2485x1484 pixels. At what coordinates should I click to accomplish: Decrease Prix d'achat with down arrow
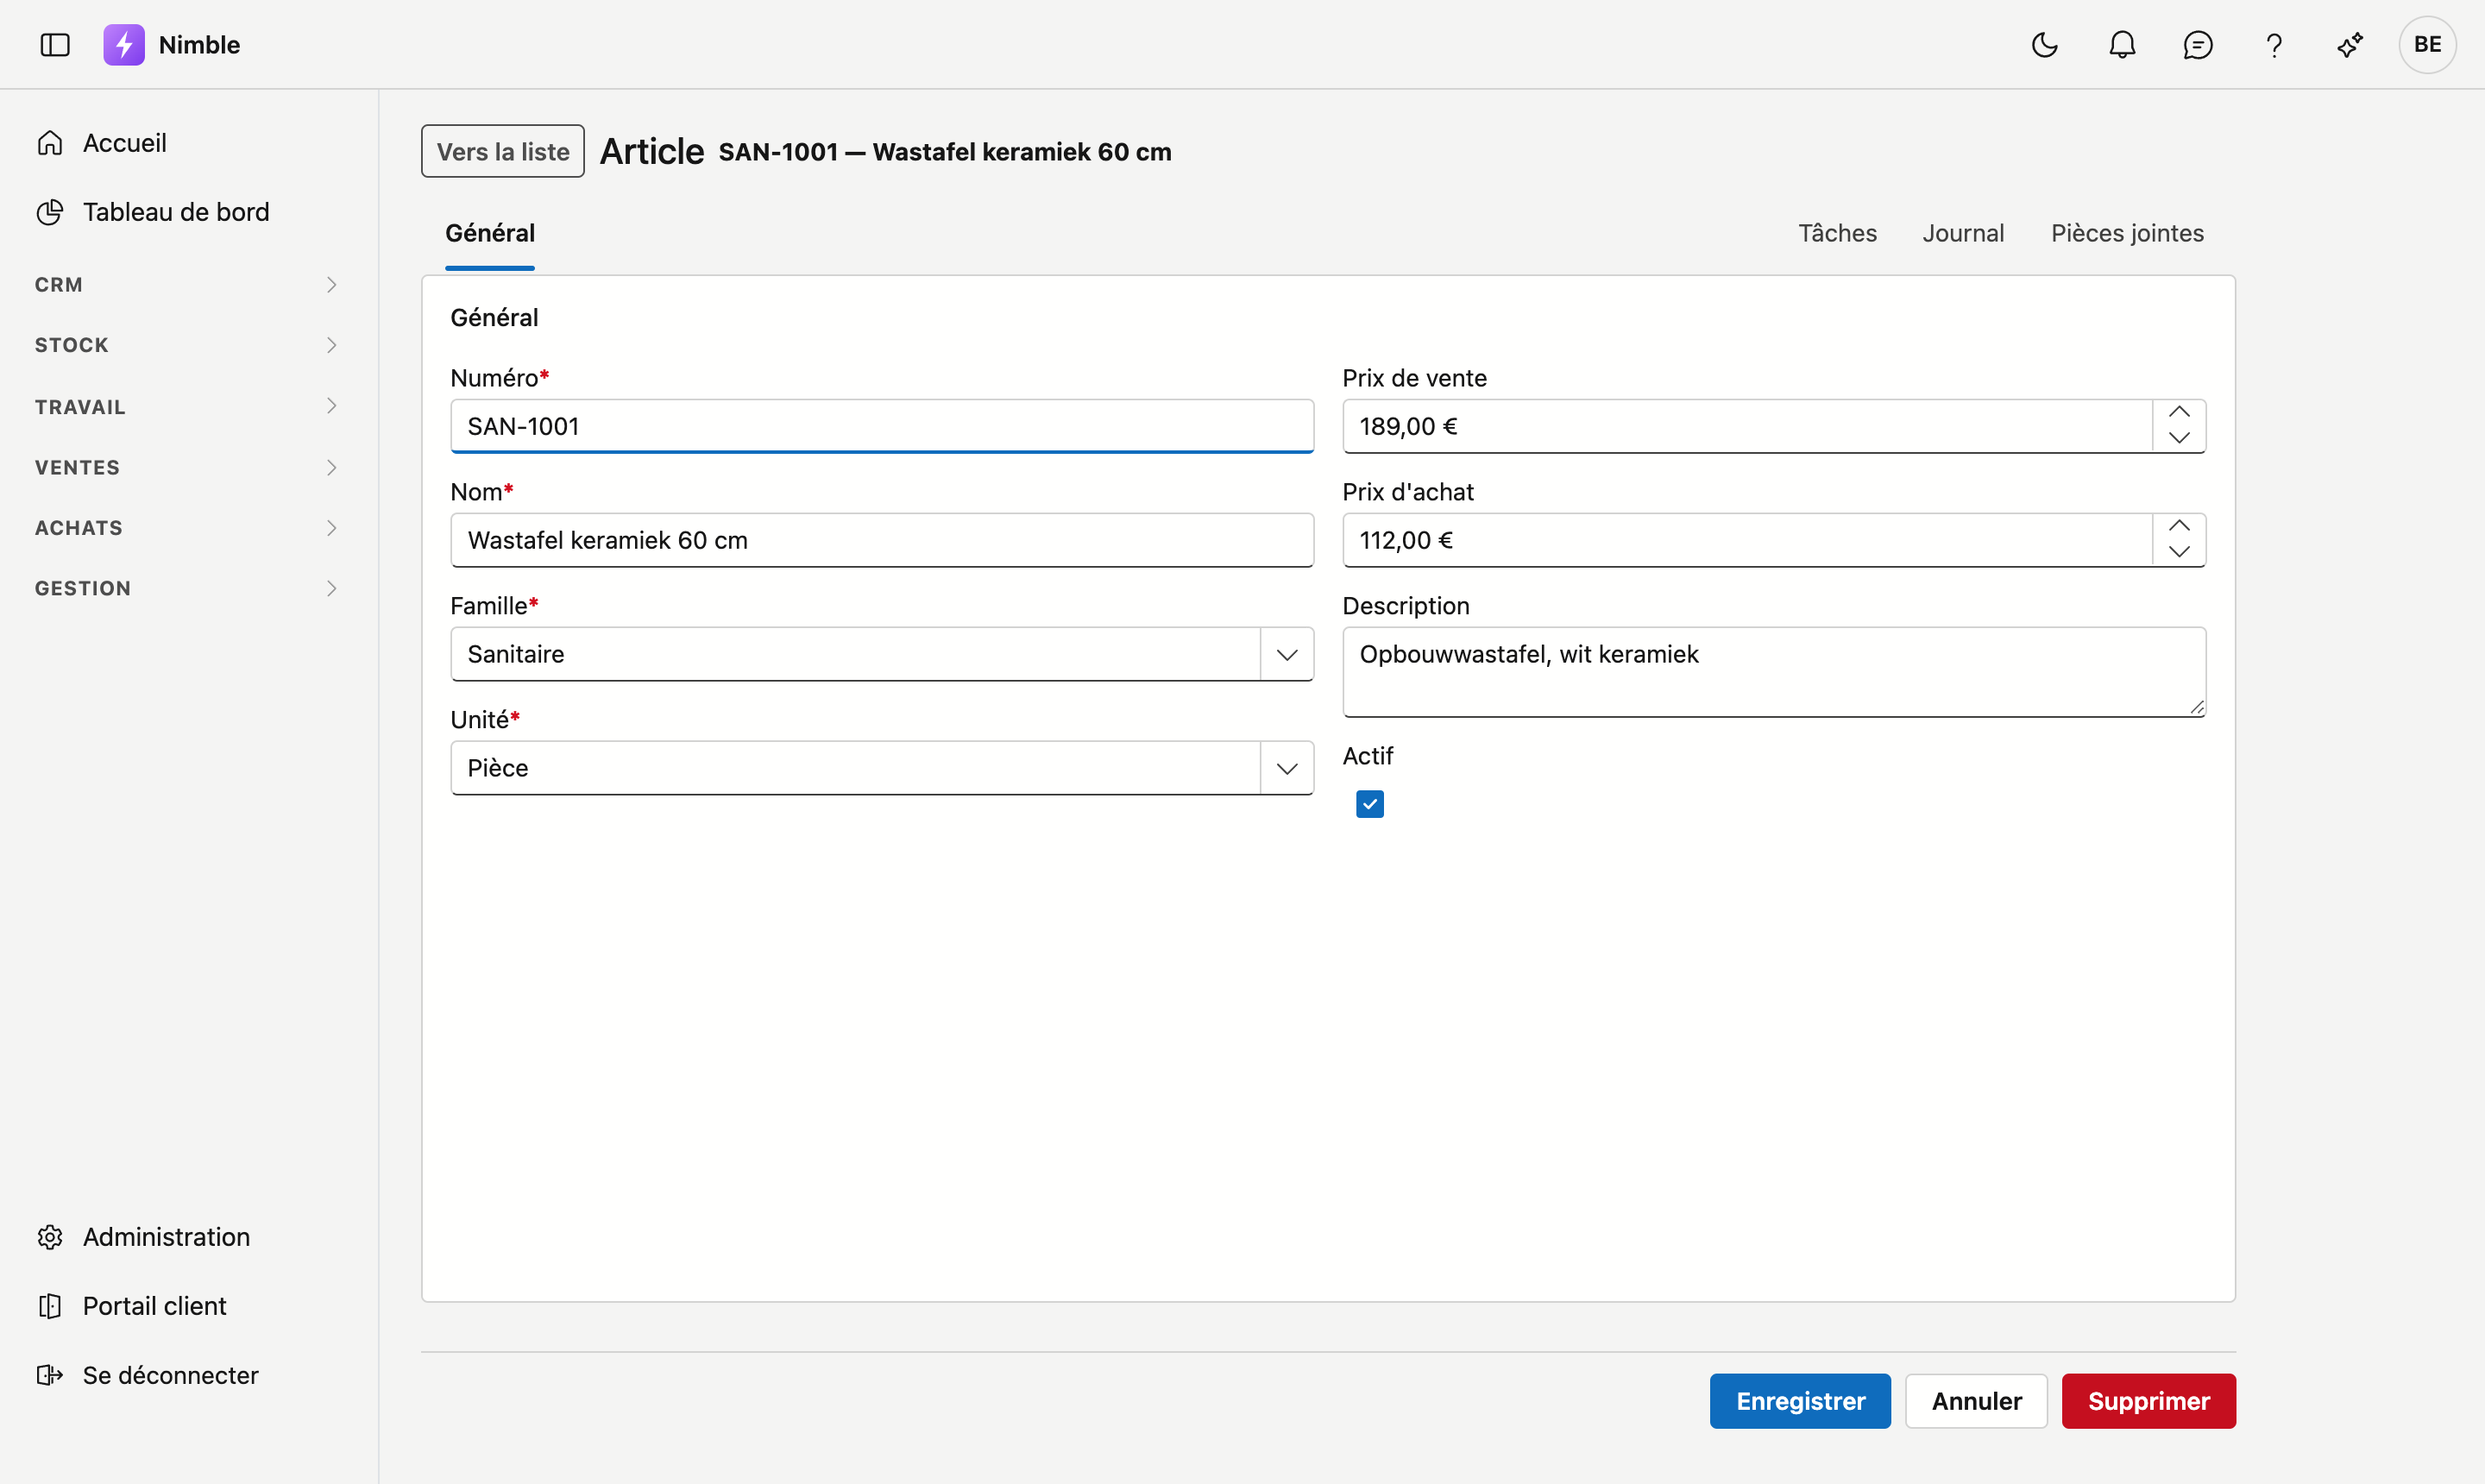click(x=2179, y=552)
